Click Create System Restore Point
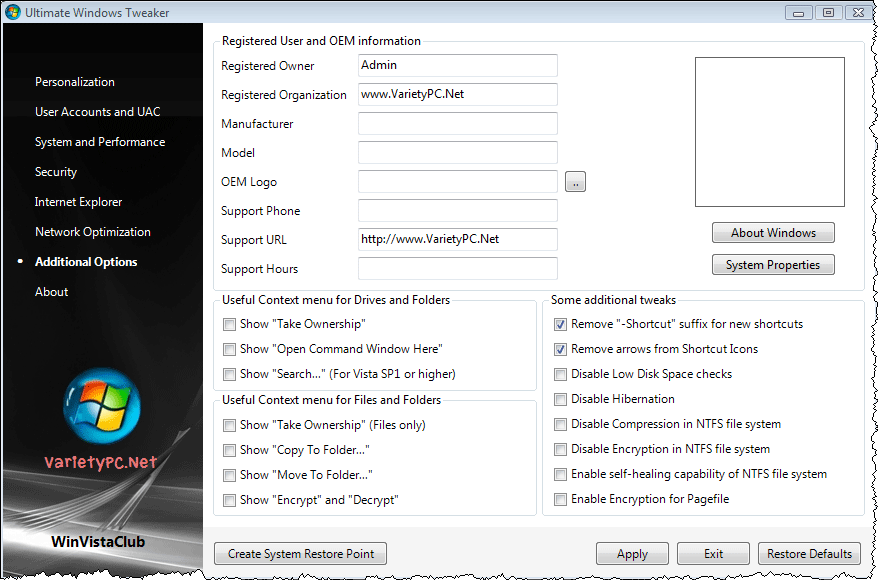The height and width of the screenshot is (580, 878). tap(301, 554)
